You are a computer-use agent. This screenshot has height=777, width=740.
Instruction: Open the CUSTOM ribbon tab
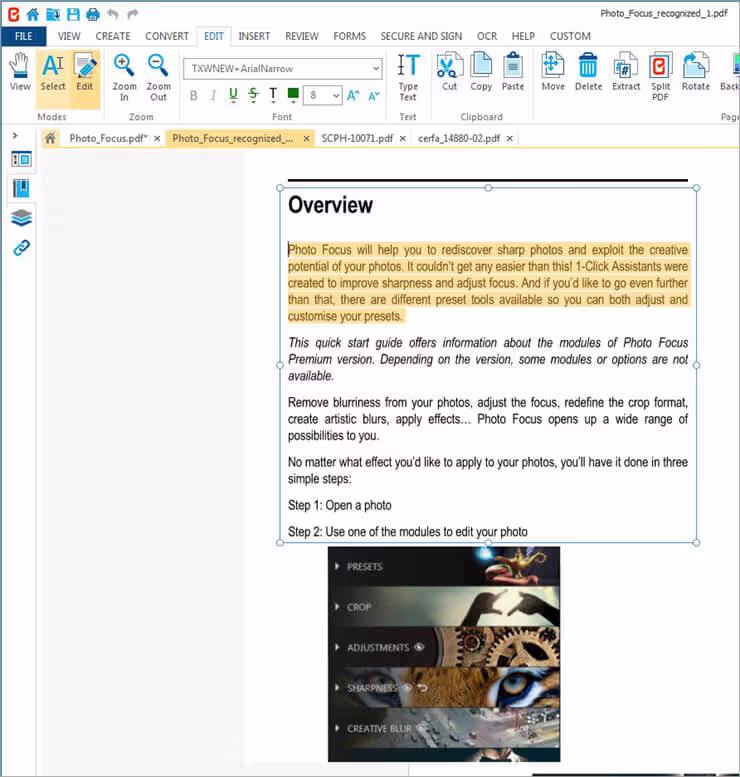coord(570,36)
